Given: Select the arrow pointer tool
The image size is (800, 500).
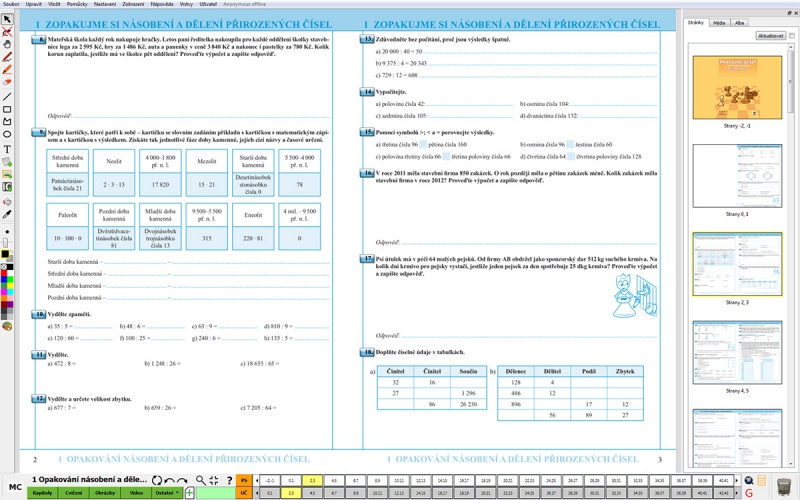Looking at the screenshot, I should (x=7, y=19).
